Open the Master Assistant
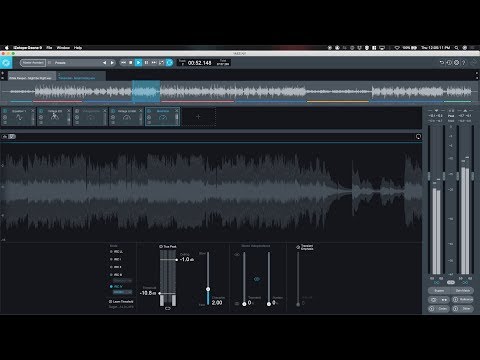Image resolution: width=480 pixels, height=360 pixels. point(33,63)
